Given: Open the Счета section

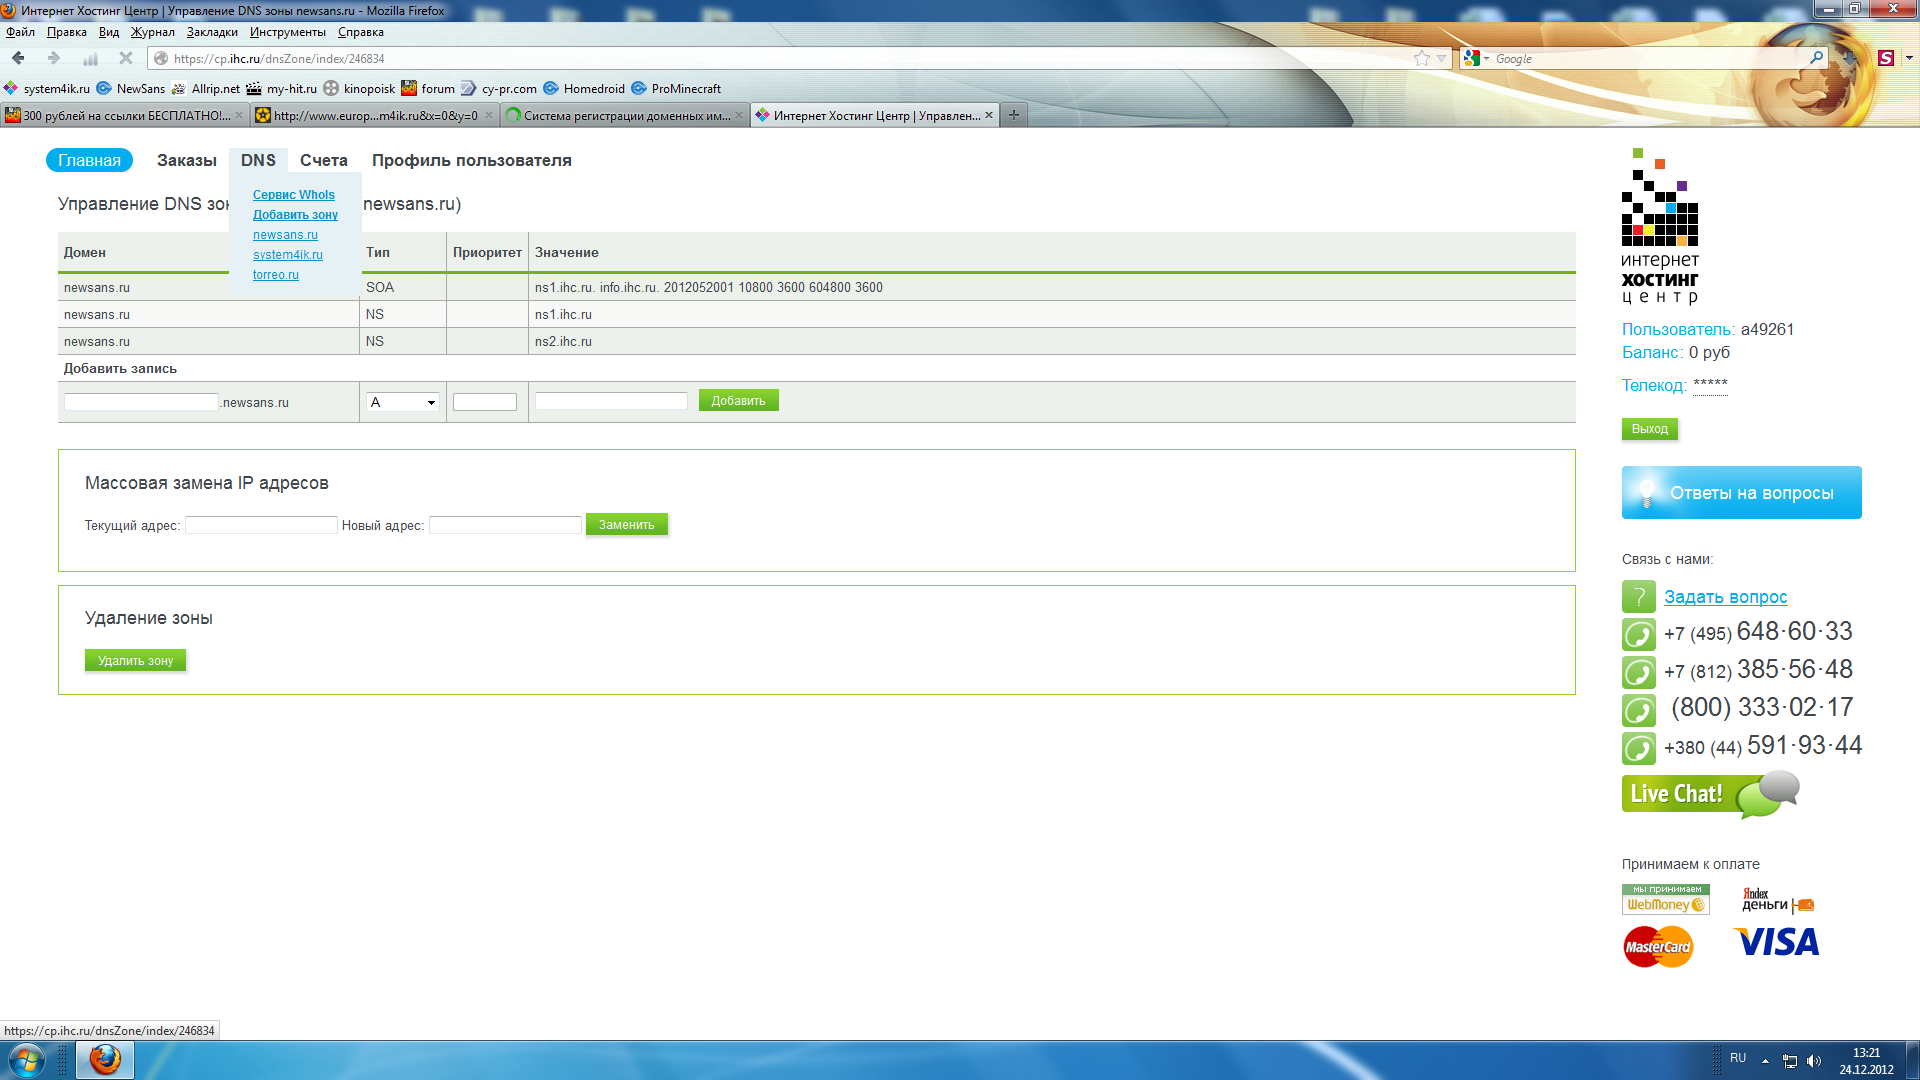Looking at the screenshot, I should 324,160.
